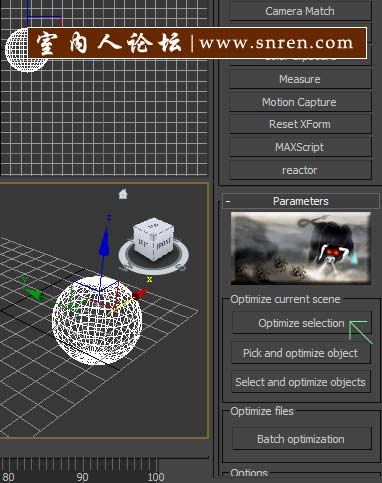Click the blue Z axis gizmo arrow
This screenshot has width=382, height=483.
105,240
